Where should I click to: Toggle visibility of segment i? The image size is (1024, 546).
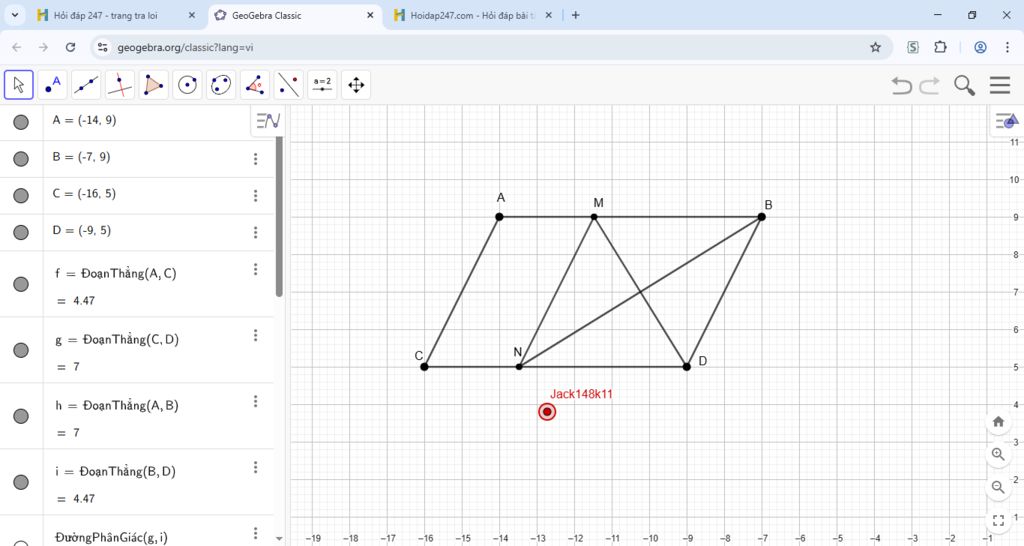(x=21, y=482)
